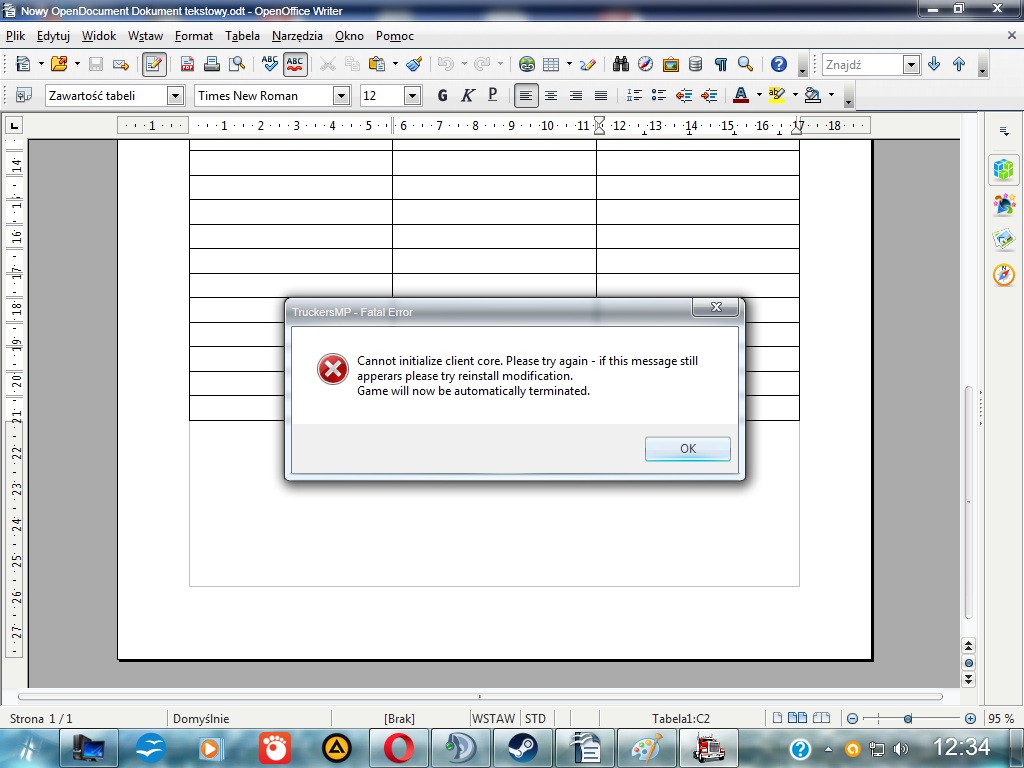Toggle italic K formatting
The width and height of the screenshot is (1024, 768).
coord(468,95)
